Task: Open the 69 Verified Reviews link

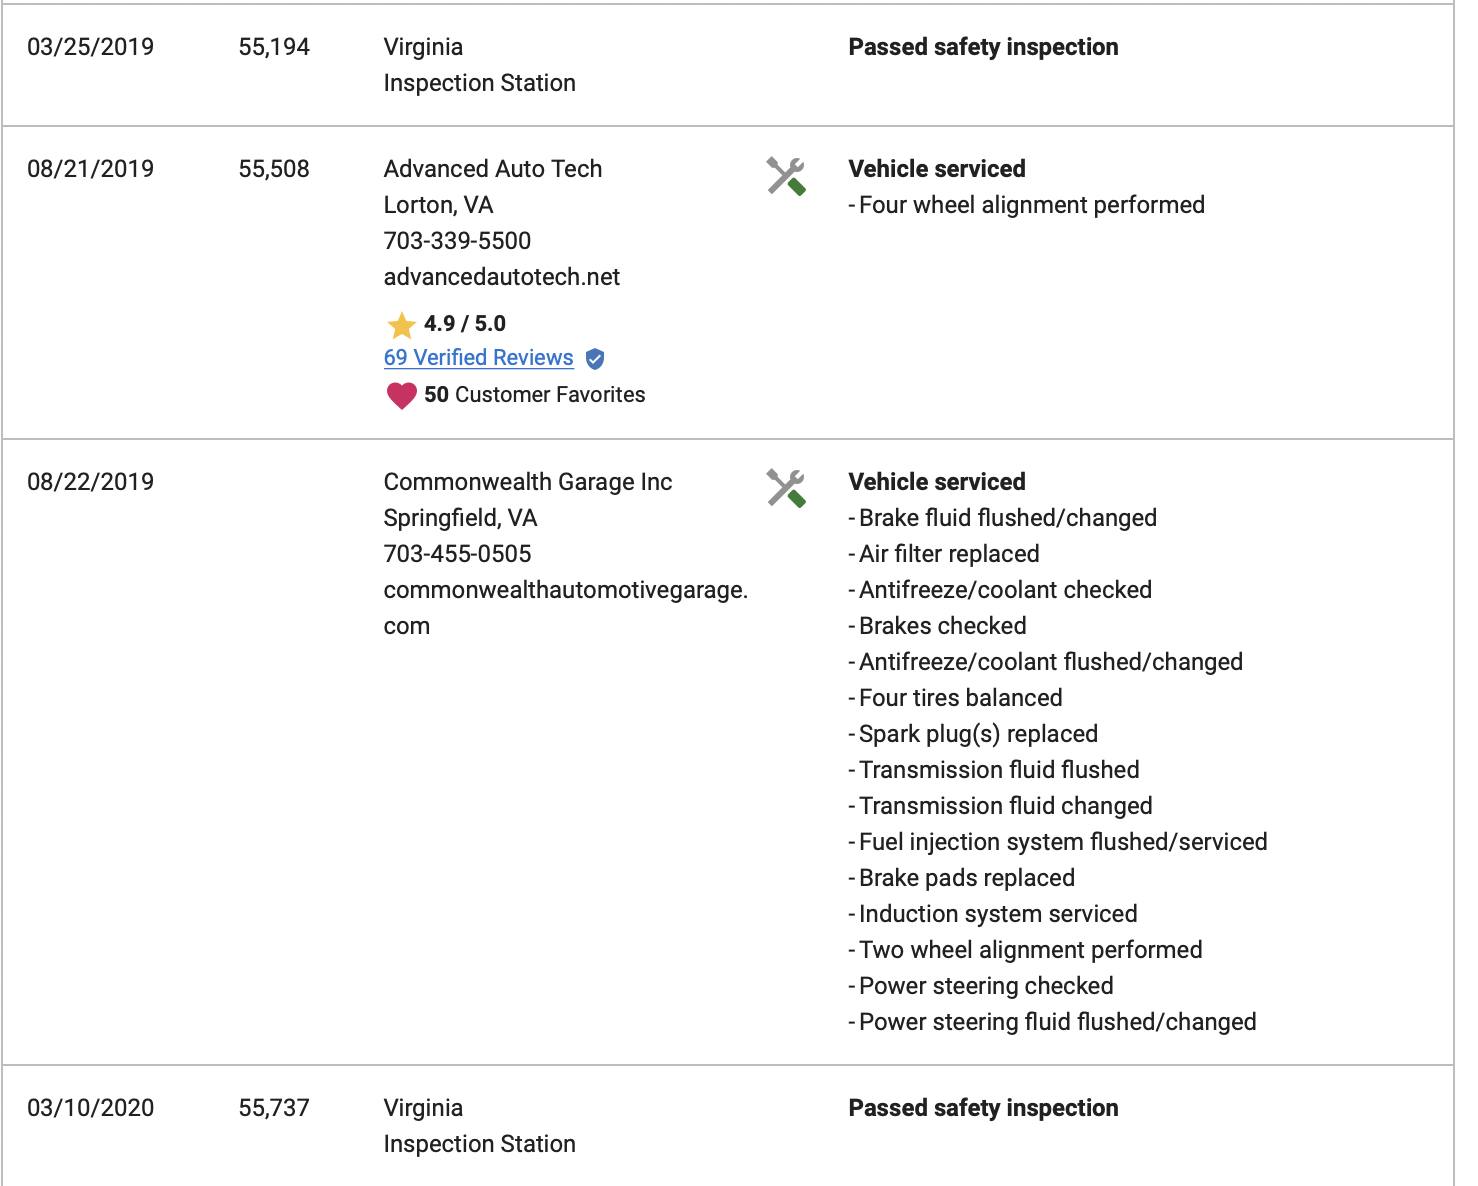Action: [x=478, y=358]
